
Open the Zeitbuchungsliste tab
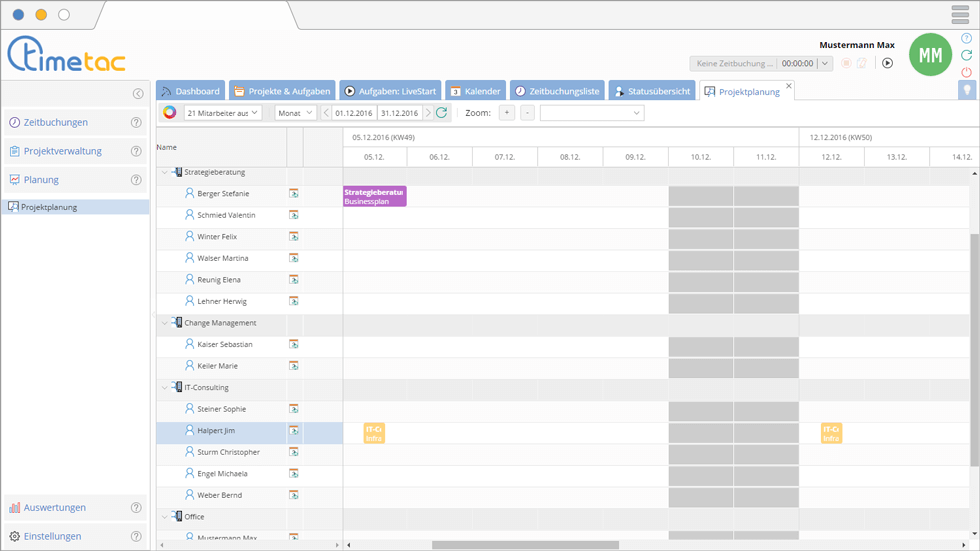[x=557, y=91]
